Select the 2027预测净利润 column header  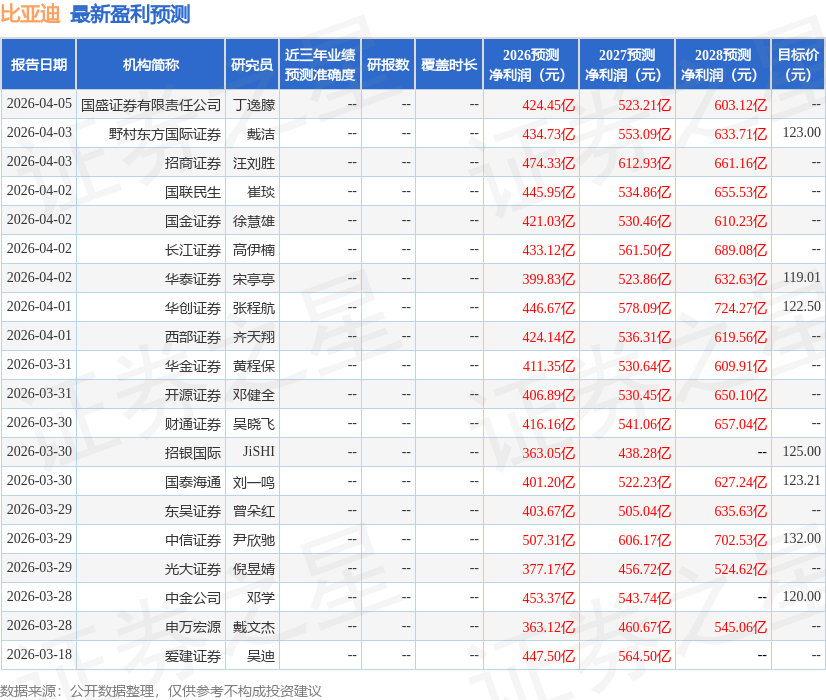[x=626, y=65]
